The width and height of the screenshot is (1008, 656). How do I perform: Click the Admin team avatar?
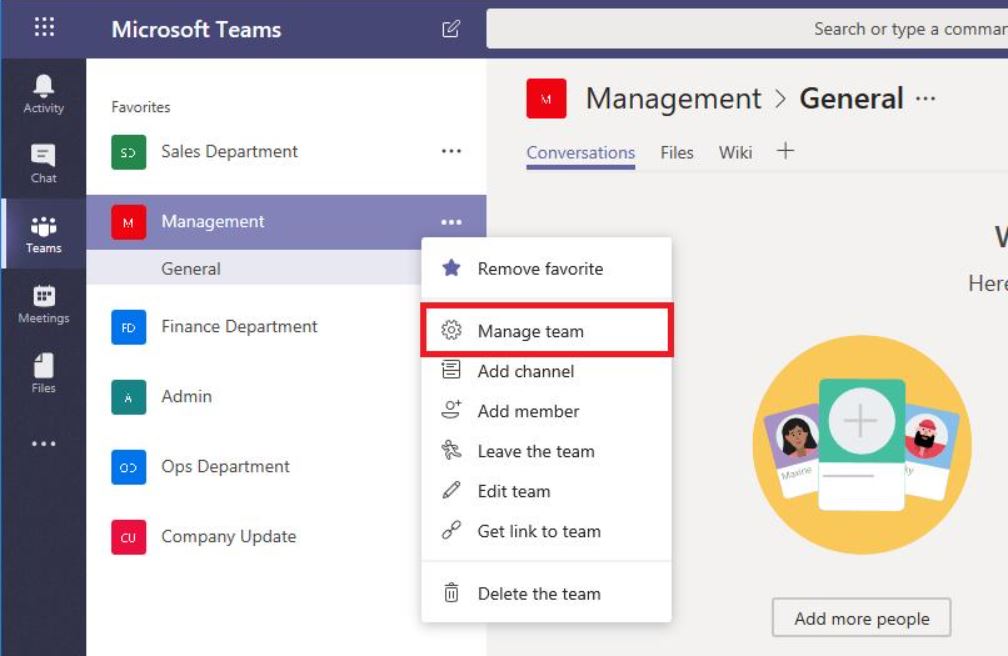128,397
